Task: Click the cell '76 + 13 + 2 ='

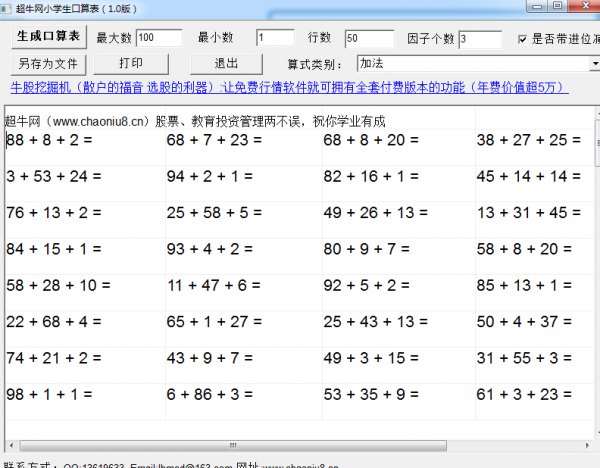Action: [85, 220]
